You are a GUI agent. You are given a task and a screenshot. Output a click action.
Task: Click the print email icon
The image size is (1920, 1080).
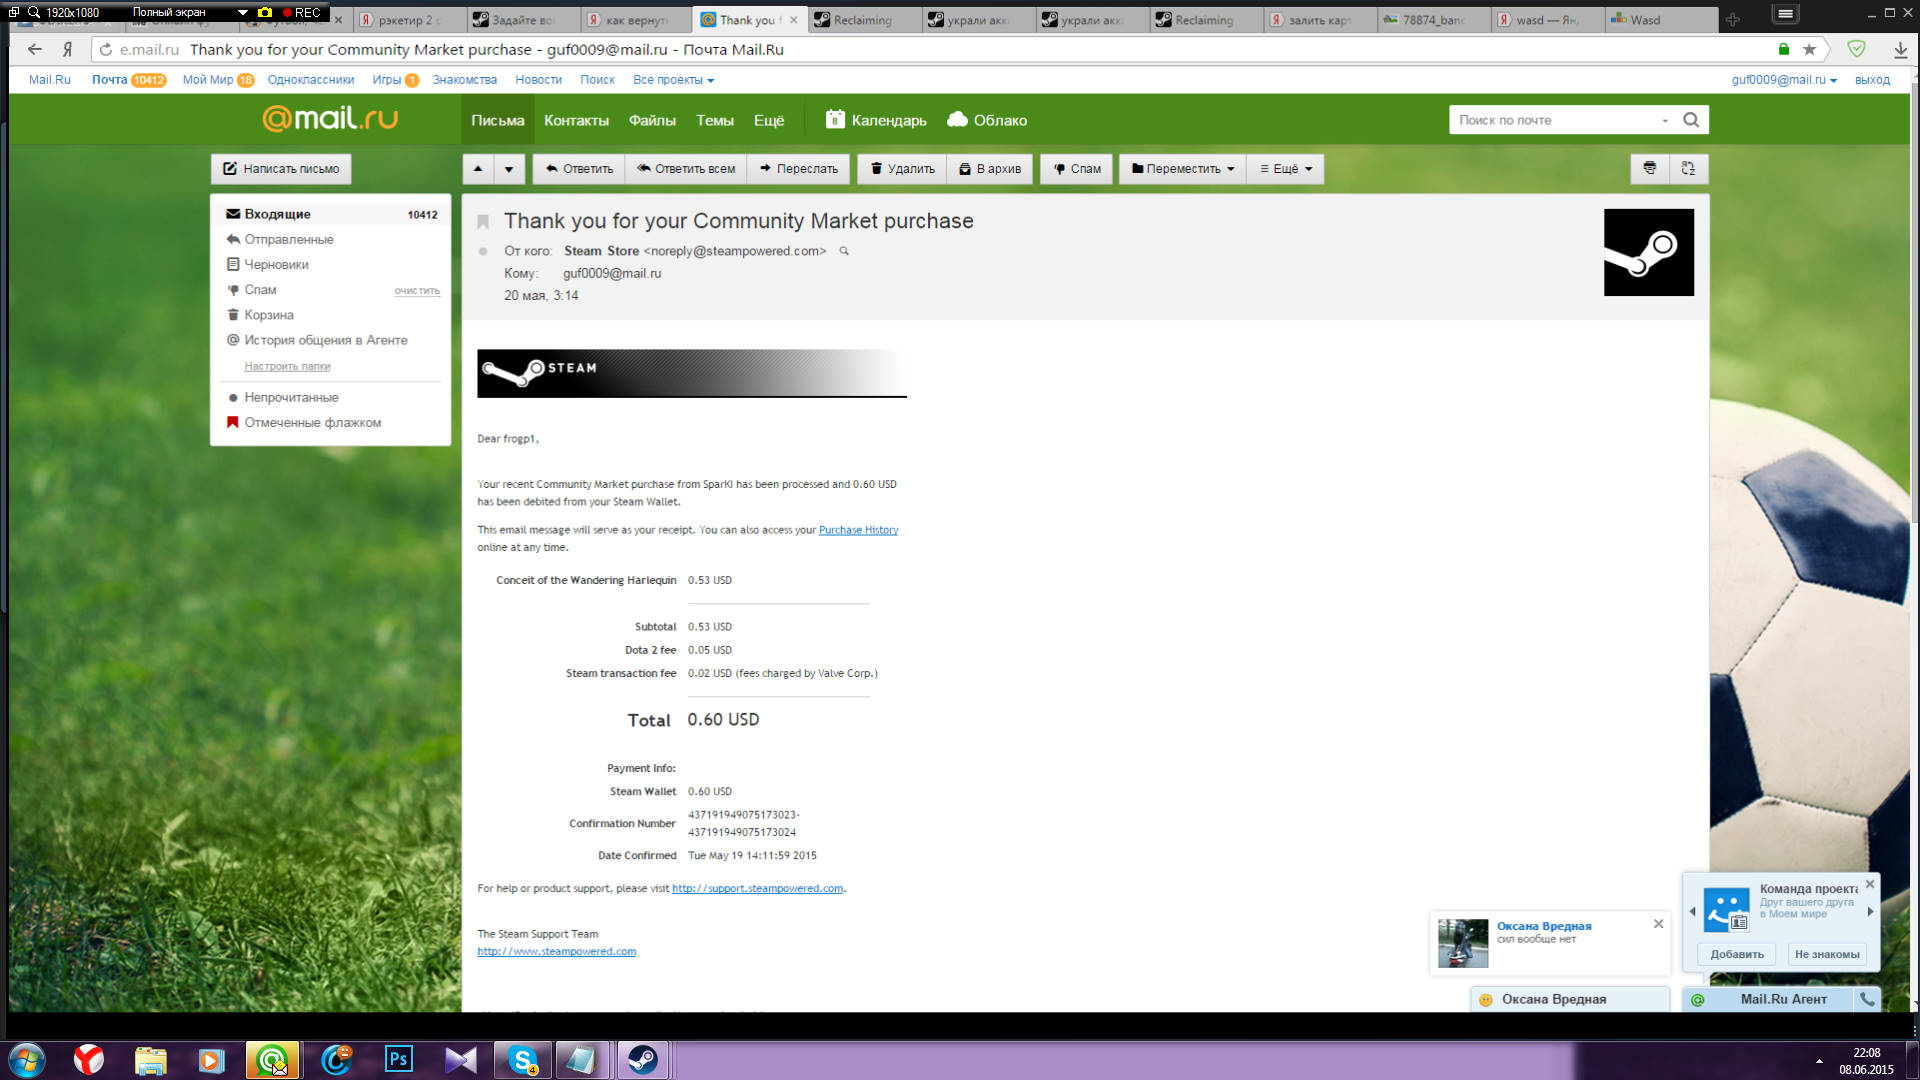click(1649, 168)
